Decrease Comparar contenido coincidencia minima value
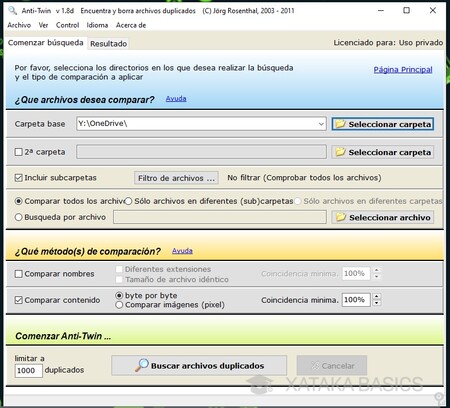The image size is (450, 408). [377, 303]
